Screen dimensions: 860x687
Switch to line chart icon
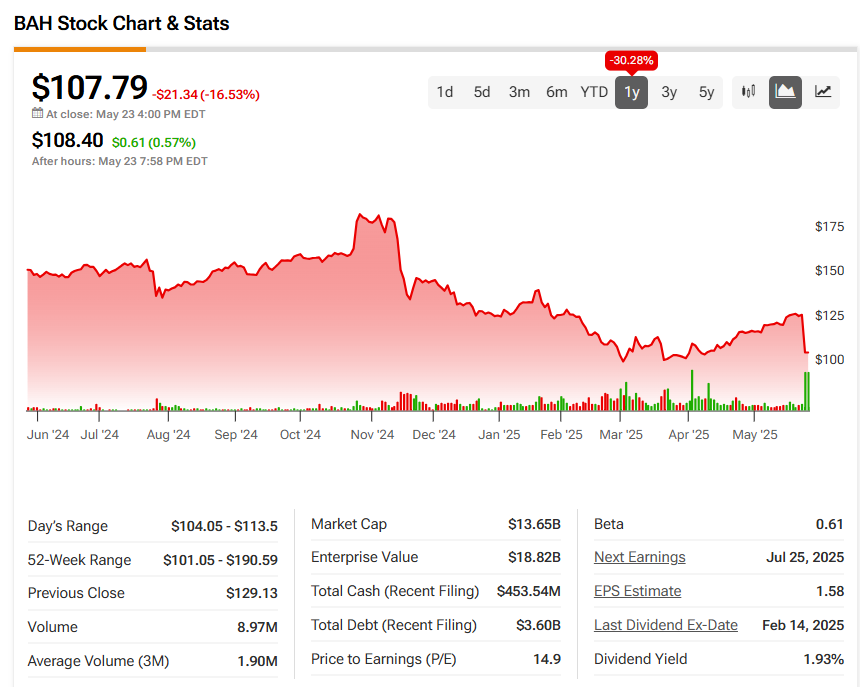pos(823,92)
